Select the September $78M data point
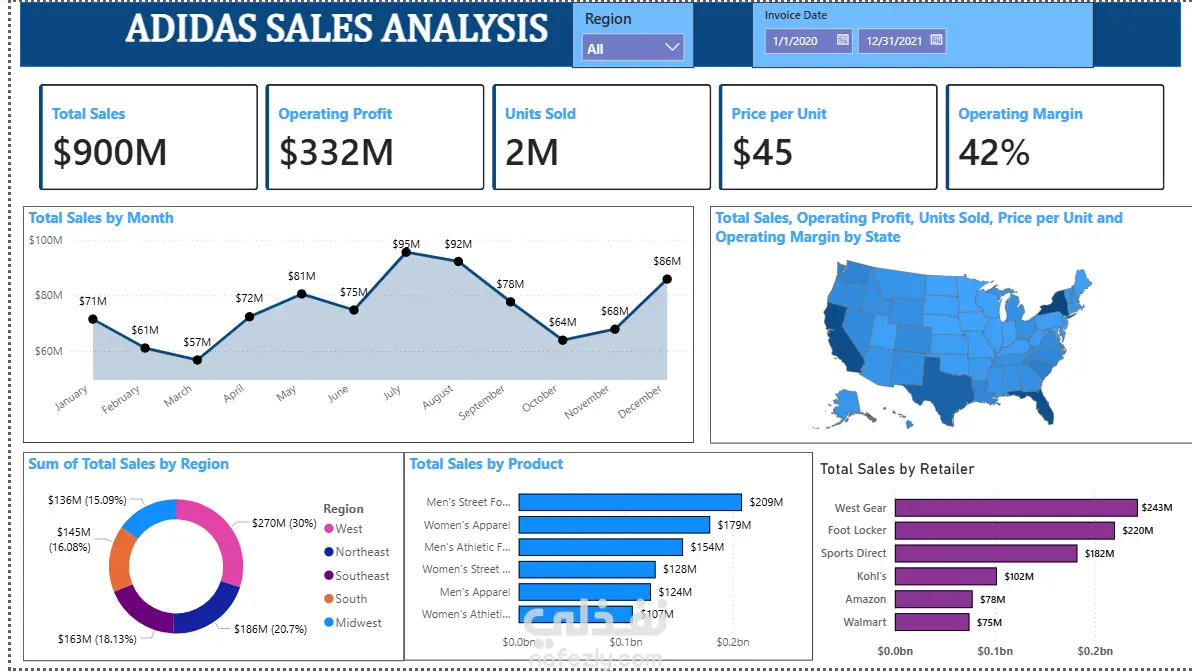Screen dimensions: 1192x672 510,302
